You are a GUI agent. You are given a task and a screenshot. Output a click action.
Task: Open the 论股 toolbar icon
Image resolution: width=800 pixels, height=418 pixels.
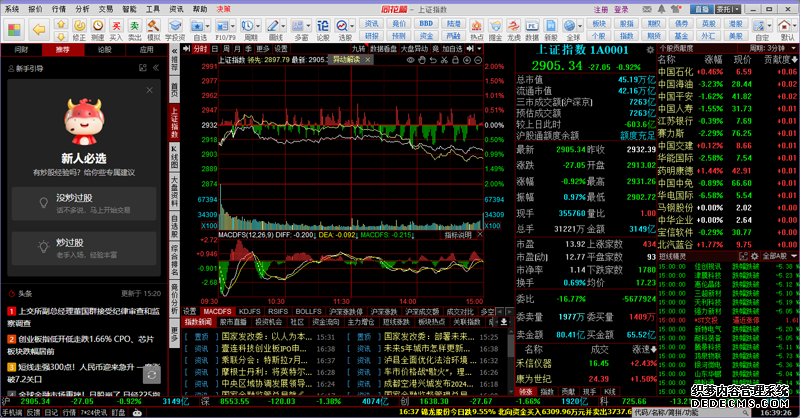pyautogui.click(x=323, y=30)
